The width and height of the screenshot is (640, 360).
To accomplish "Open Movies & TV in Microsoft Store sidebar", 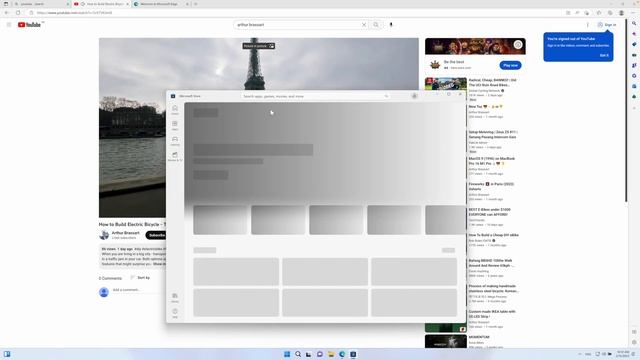I will coord(175,157).
